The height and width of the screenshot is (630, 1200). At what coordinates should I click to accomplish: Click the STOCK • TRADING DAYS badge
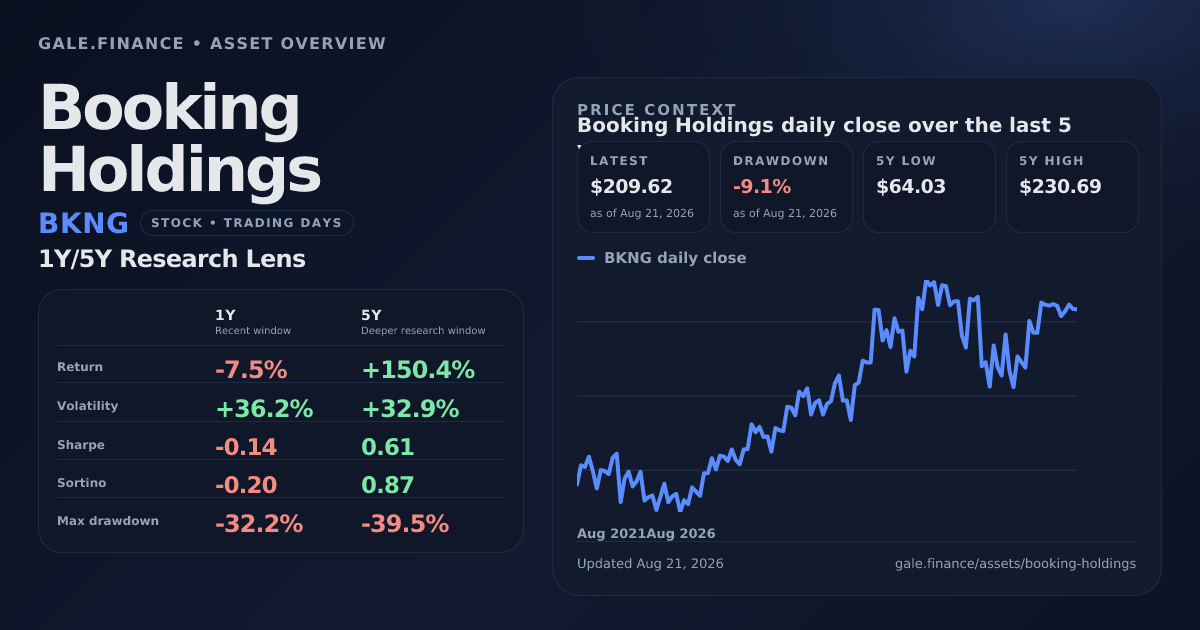click(x=246, y=223)
